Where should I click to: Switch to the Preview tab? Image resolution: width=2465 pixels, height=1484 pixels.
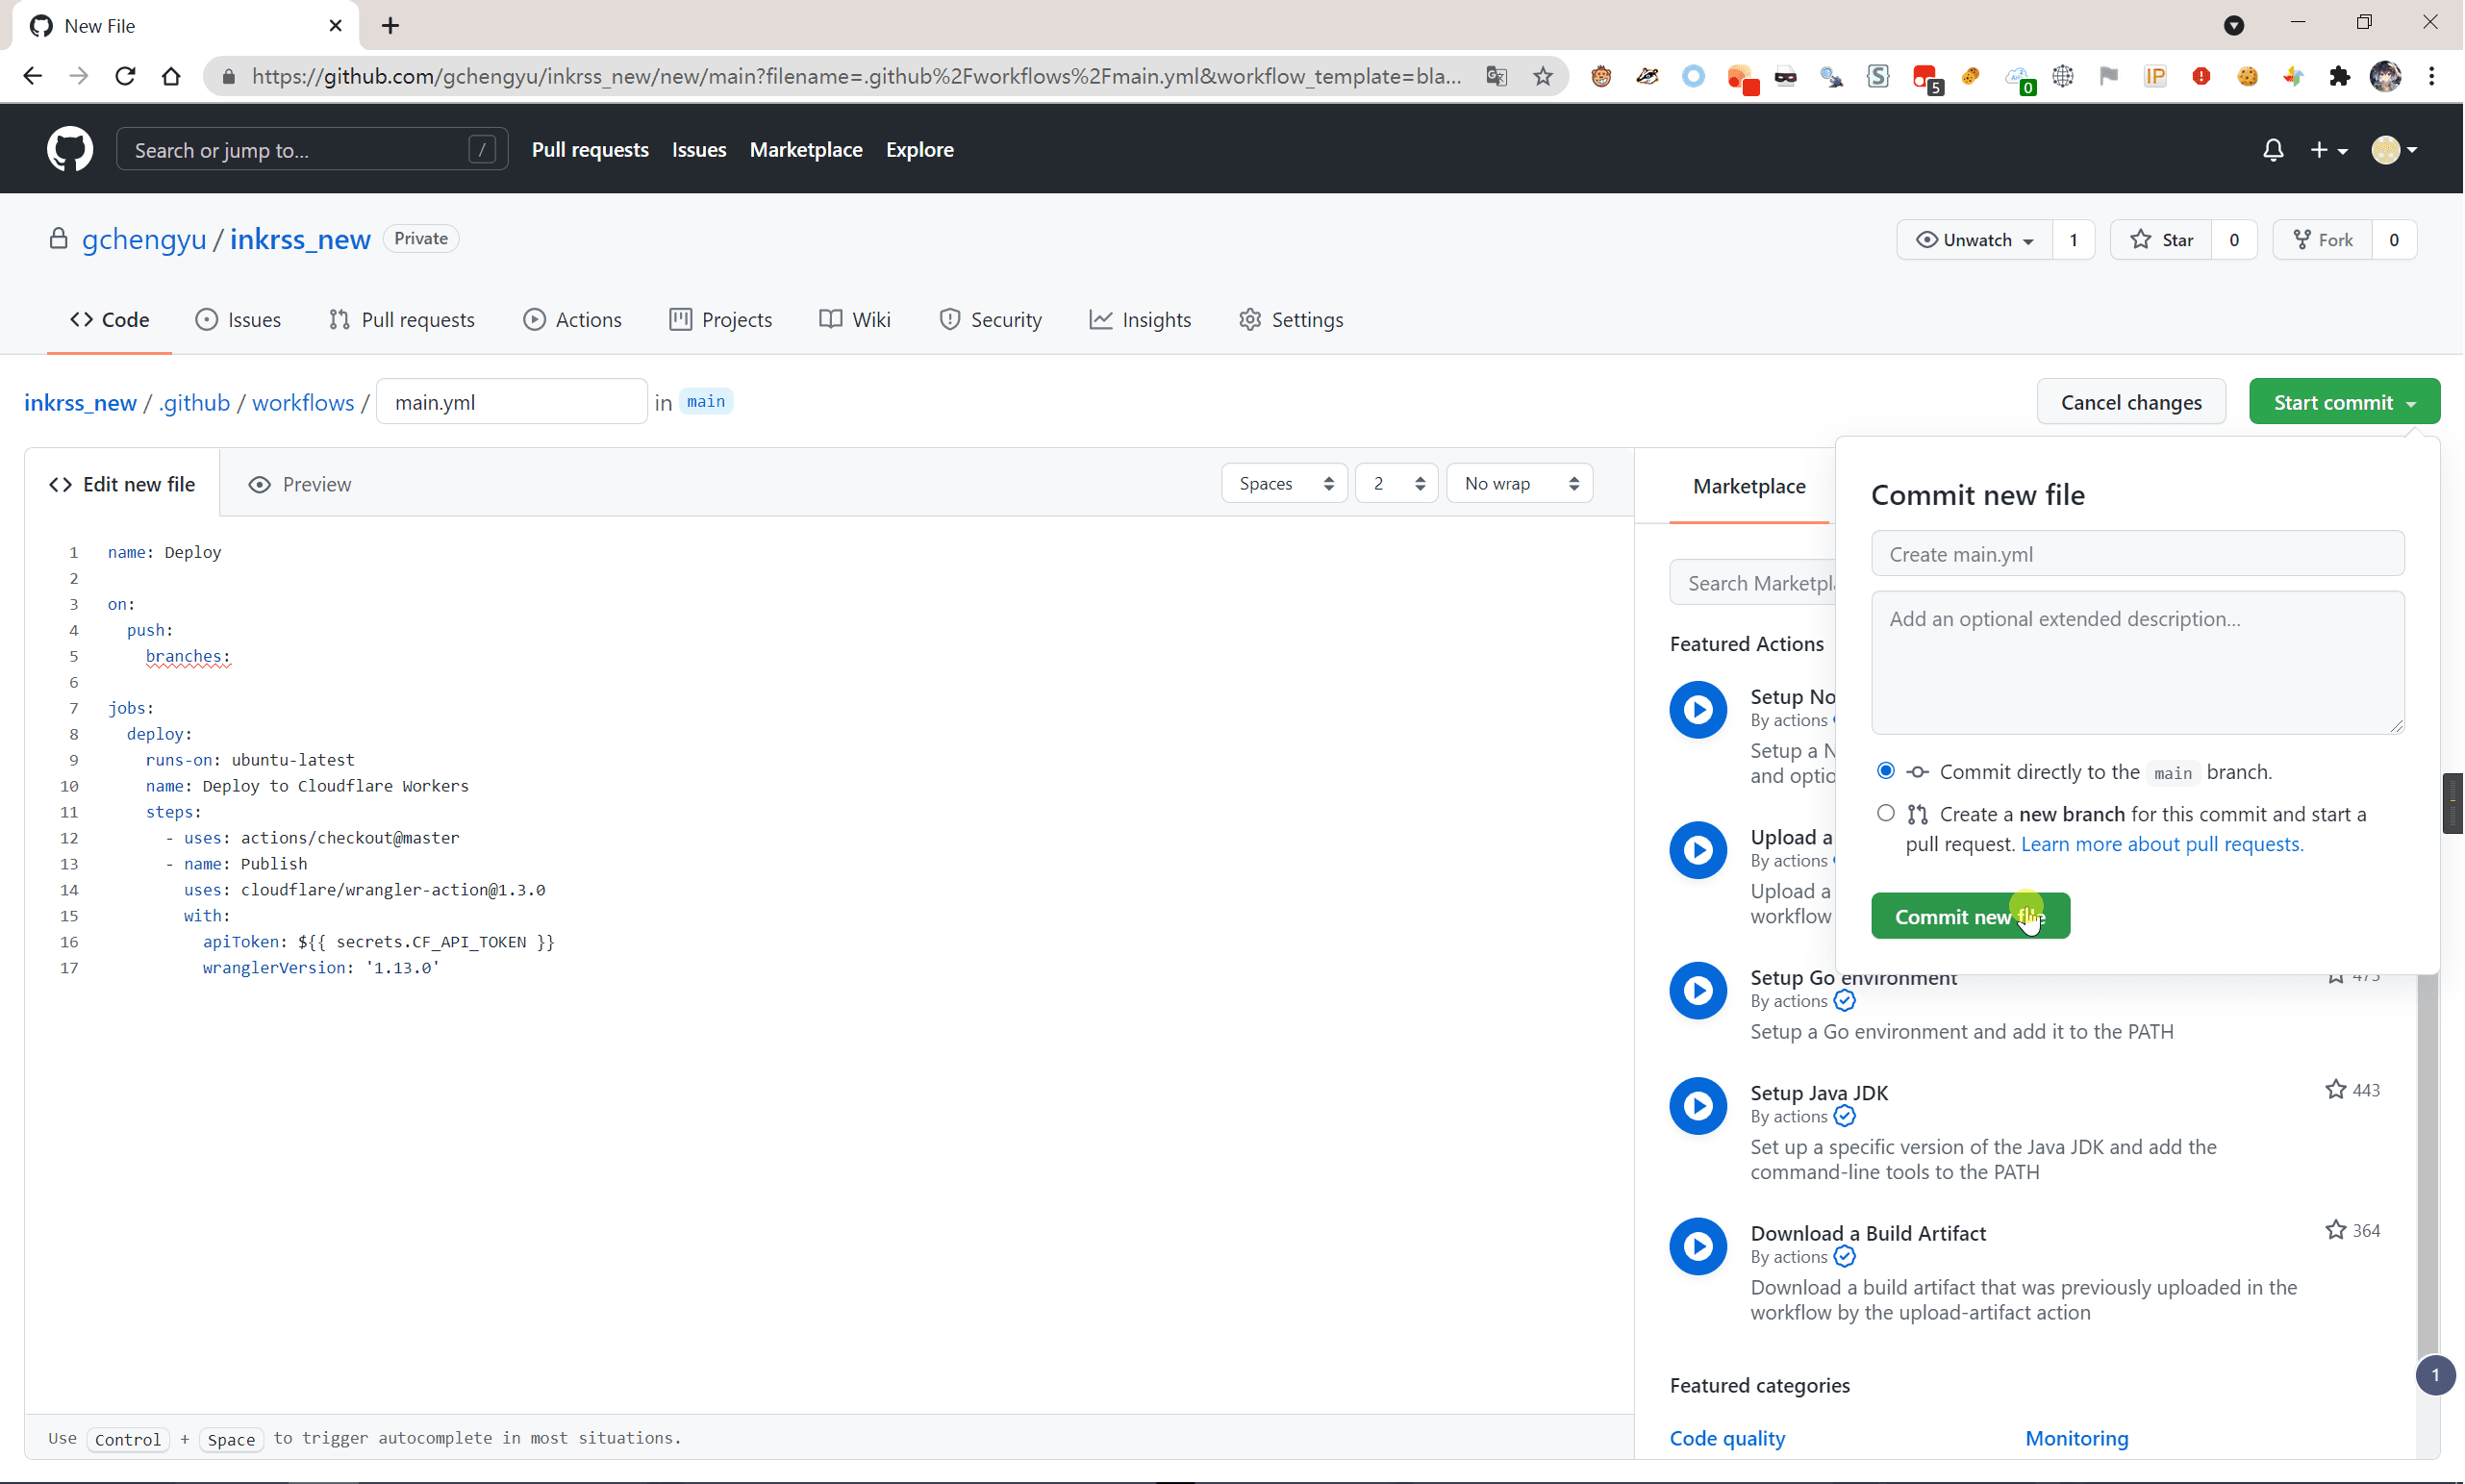[x=300, y=484]
